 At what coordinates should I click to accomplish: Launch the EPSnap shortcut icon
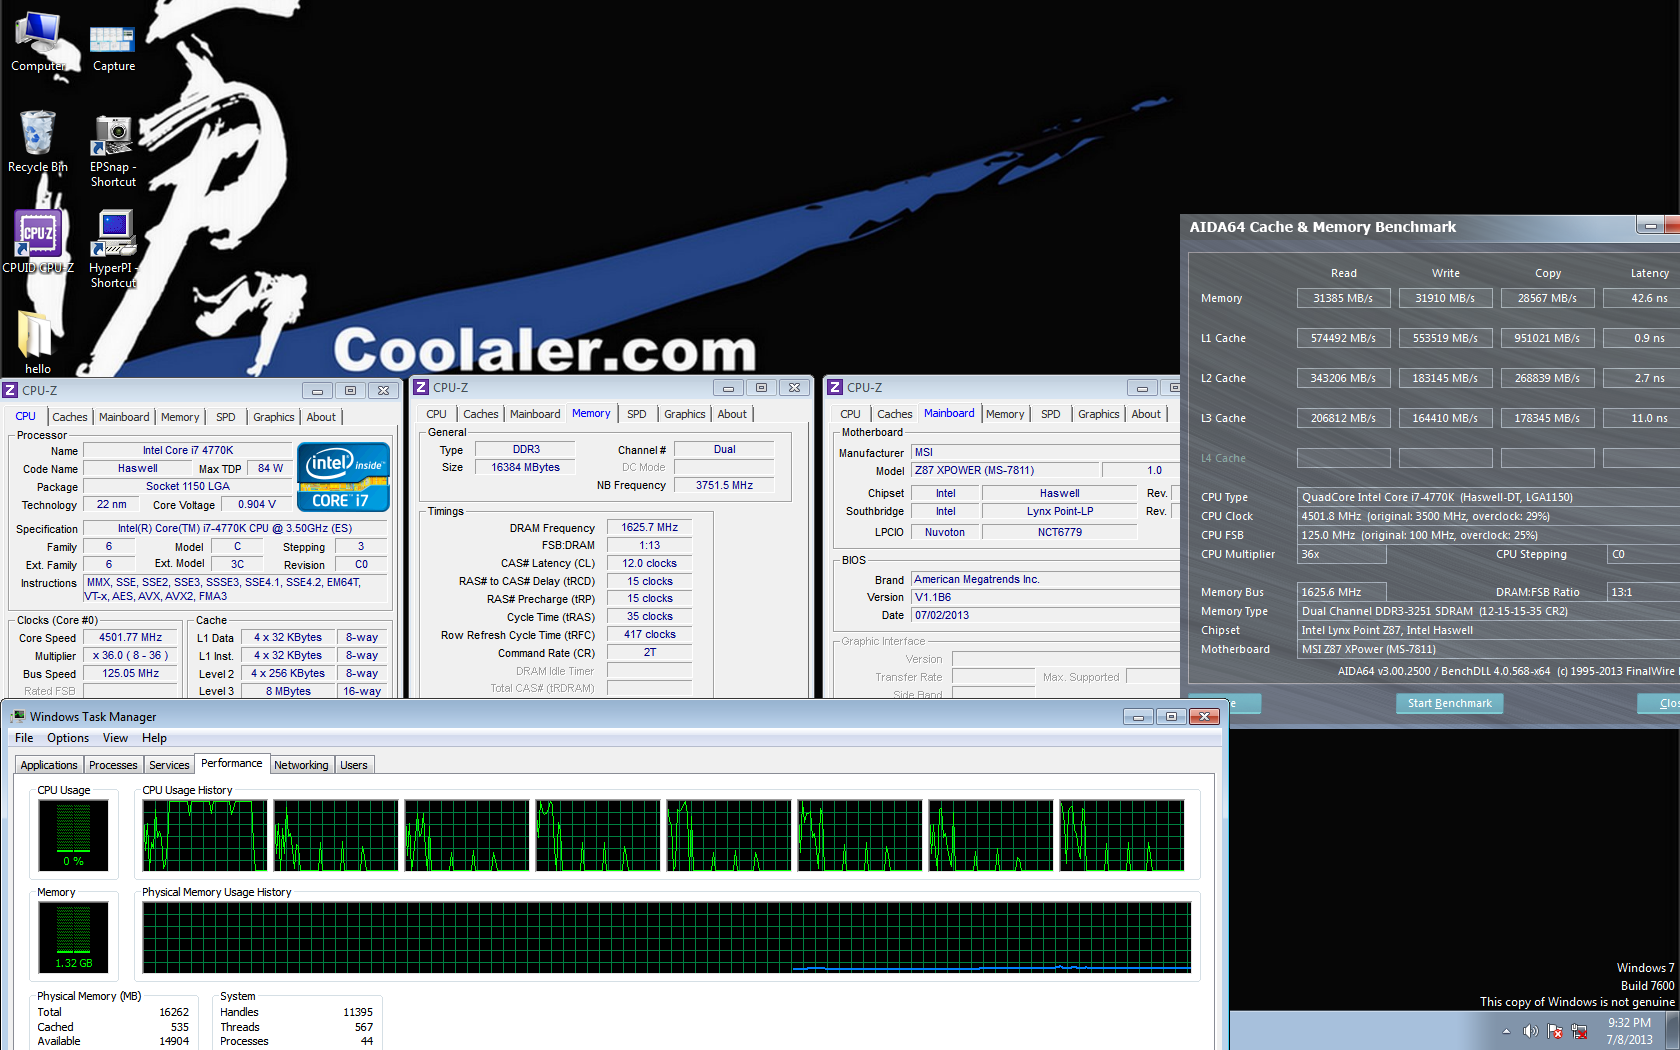coord(113,150)
